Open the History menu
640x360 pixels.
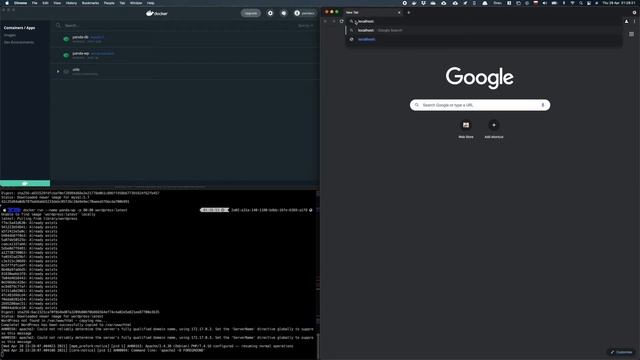pyautogui.click(x=71, y=3)
